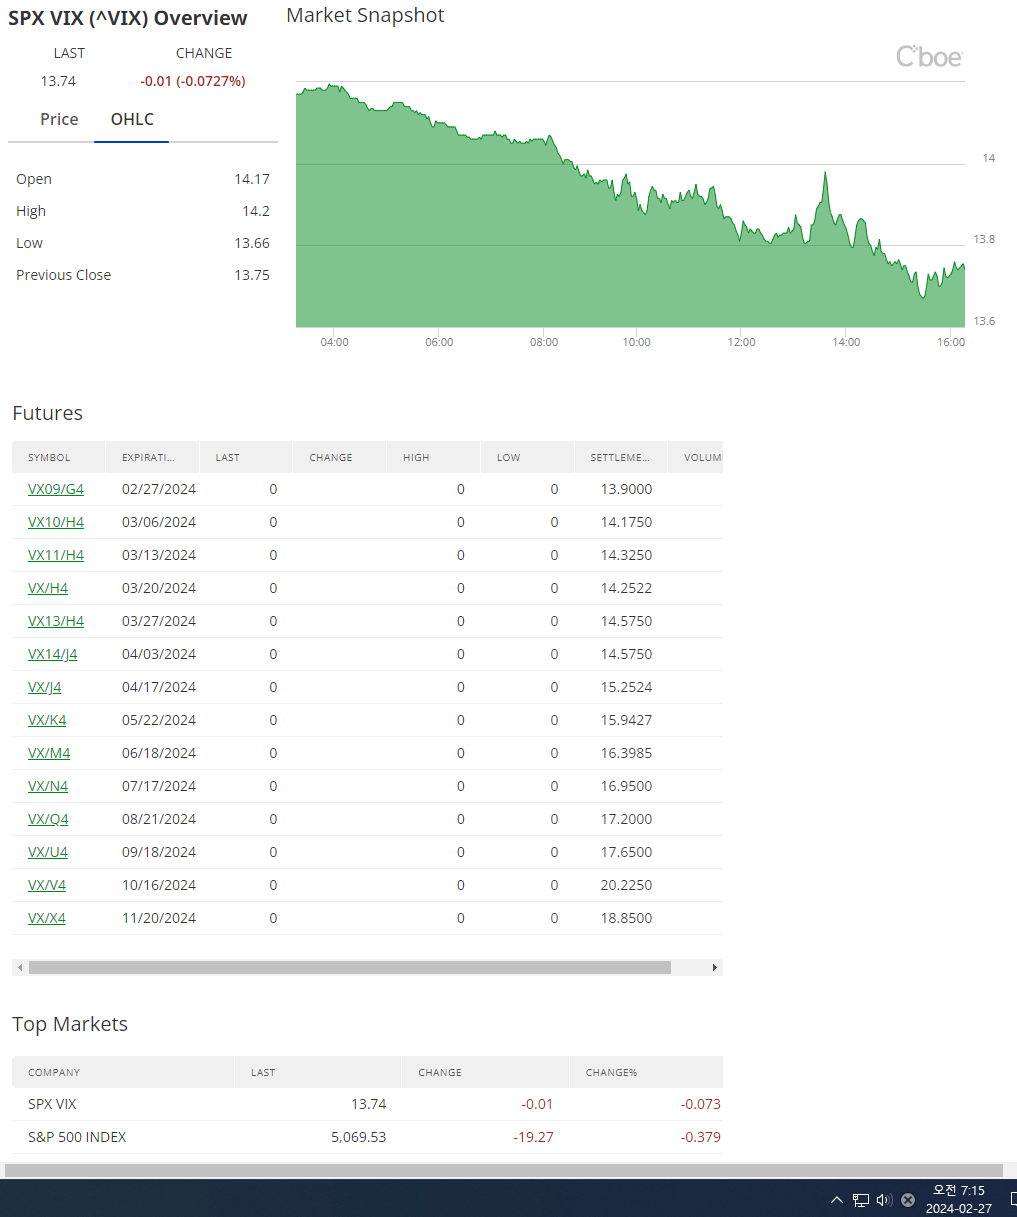Click settlement value 13.9000

626,489
